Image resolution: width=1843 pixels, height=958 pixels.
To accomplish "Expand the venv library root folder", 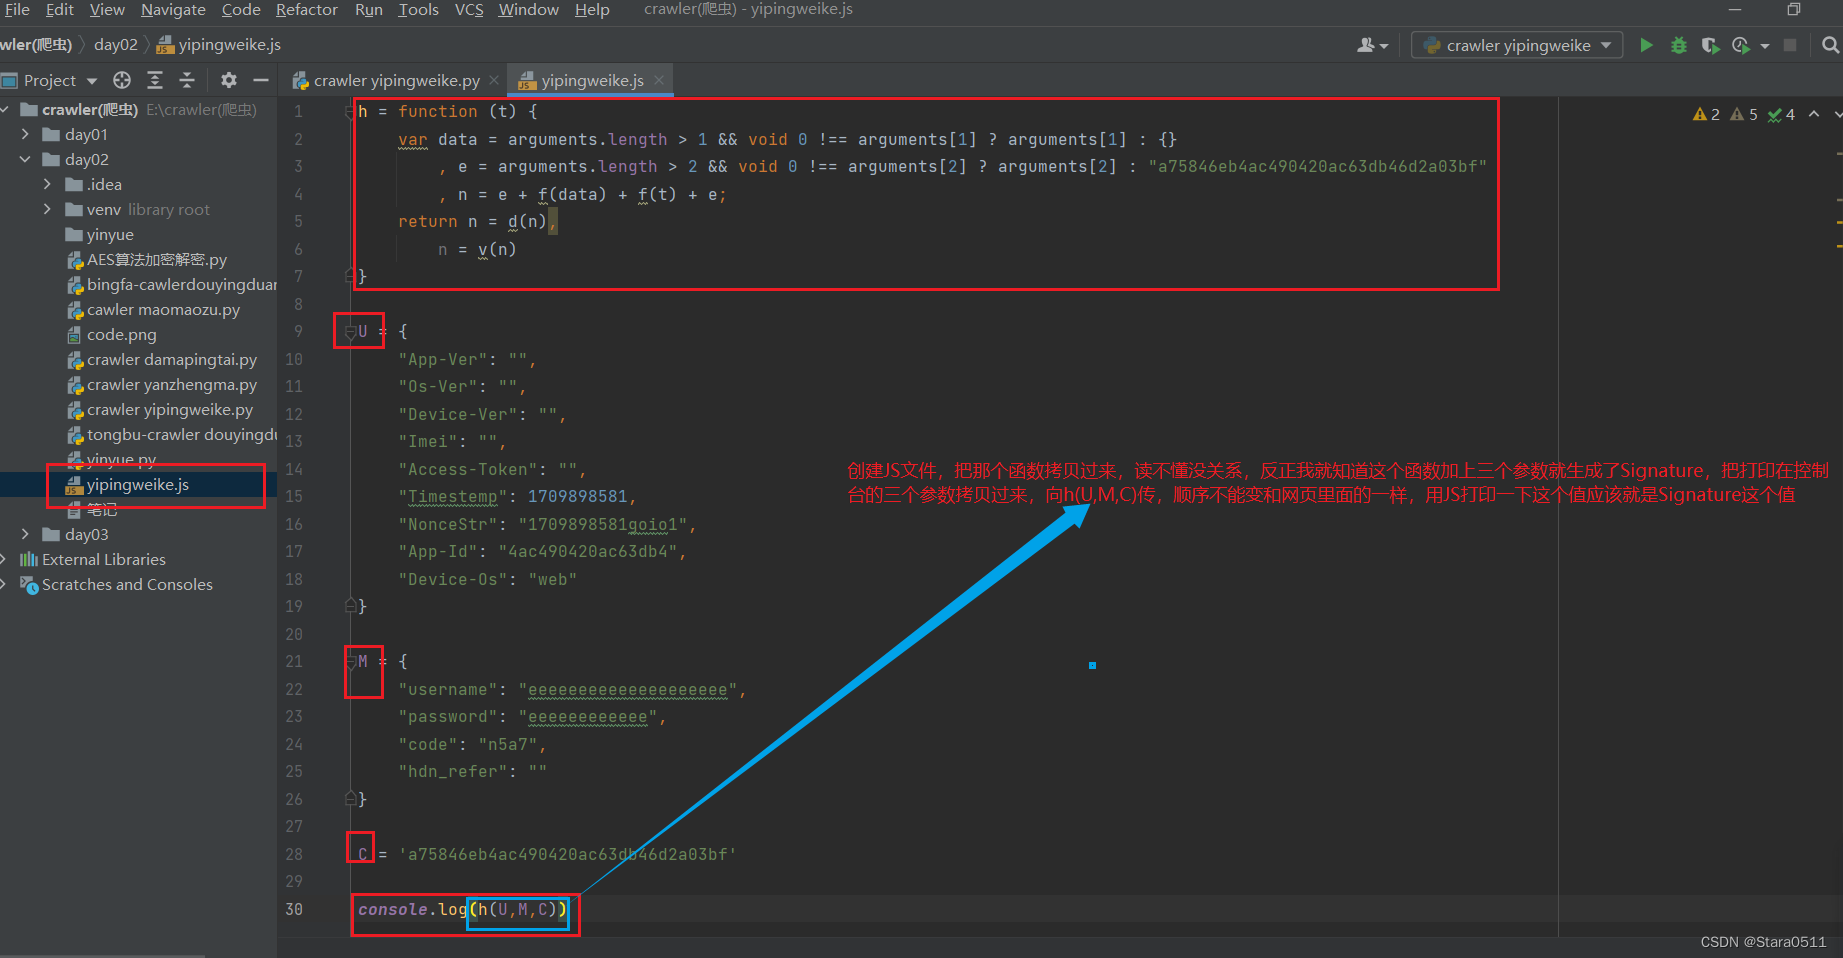I will pyautogui.click(x=47, y=209).
